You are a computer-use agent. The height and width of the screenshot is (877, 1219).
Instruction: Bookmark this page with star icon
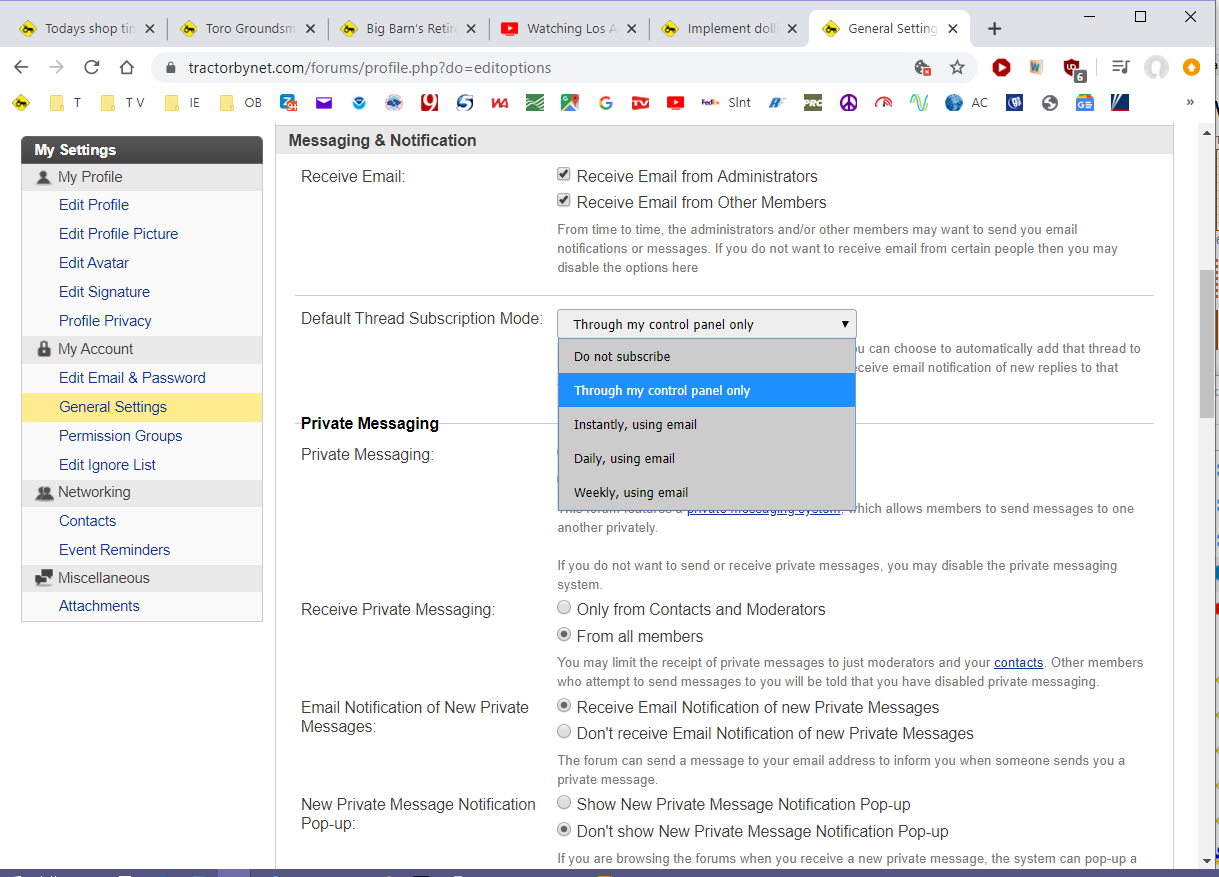point(957,68)
